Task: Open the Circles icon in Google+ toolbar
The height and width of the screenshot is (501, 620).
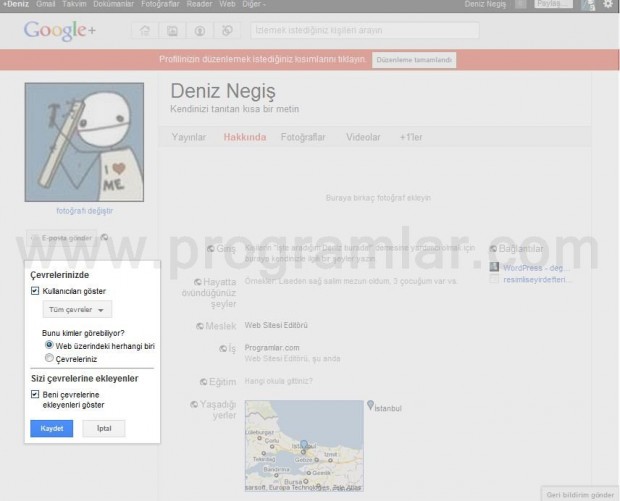Action: pos(227,30)
